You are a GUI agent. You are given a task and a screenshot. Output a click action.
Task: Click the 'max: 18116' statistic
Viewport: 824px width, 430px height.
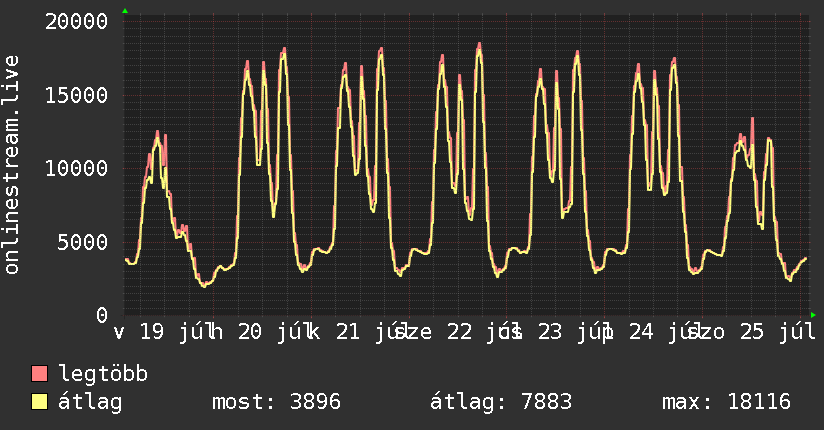tap(726, 402)
